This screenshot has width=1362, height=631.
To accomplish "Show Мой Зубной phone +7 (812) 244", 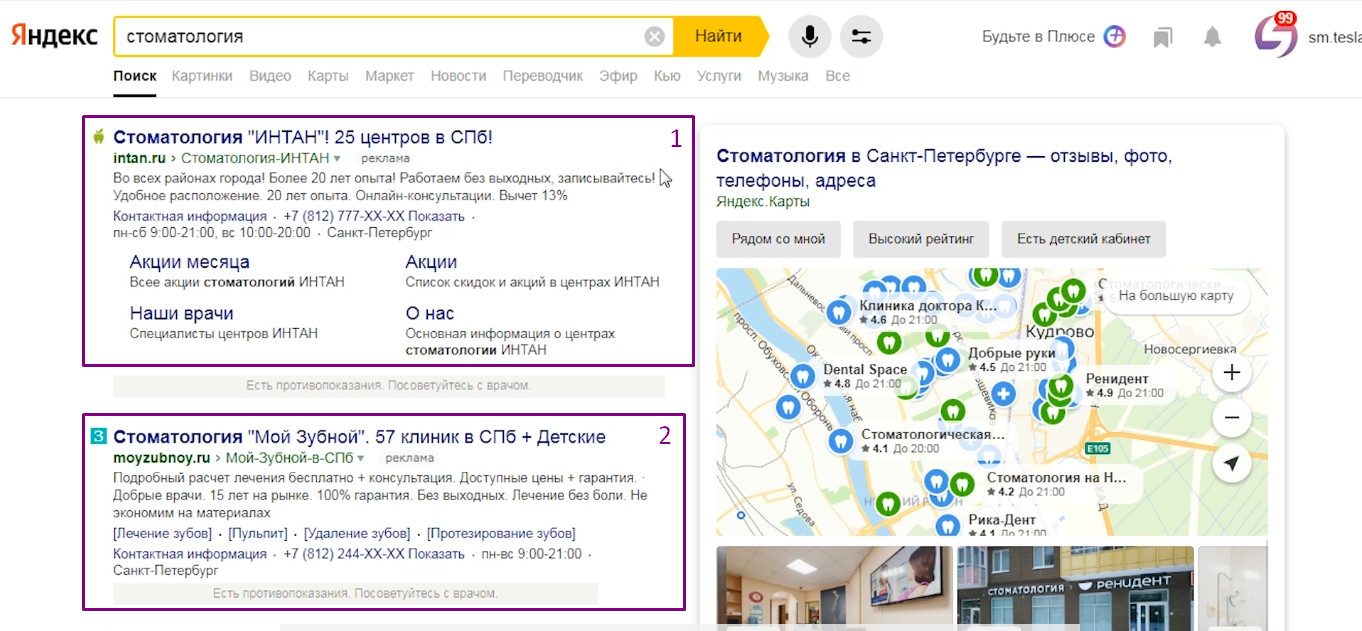I will click(x=374, y=554).
